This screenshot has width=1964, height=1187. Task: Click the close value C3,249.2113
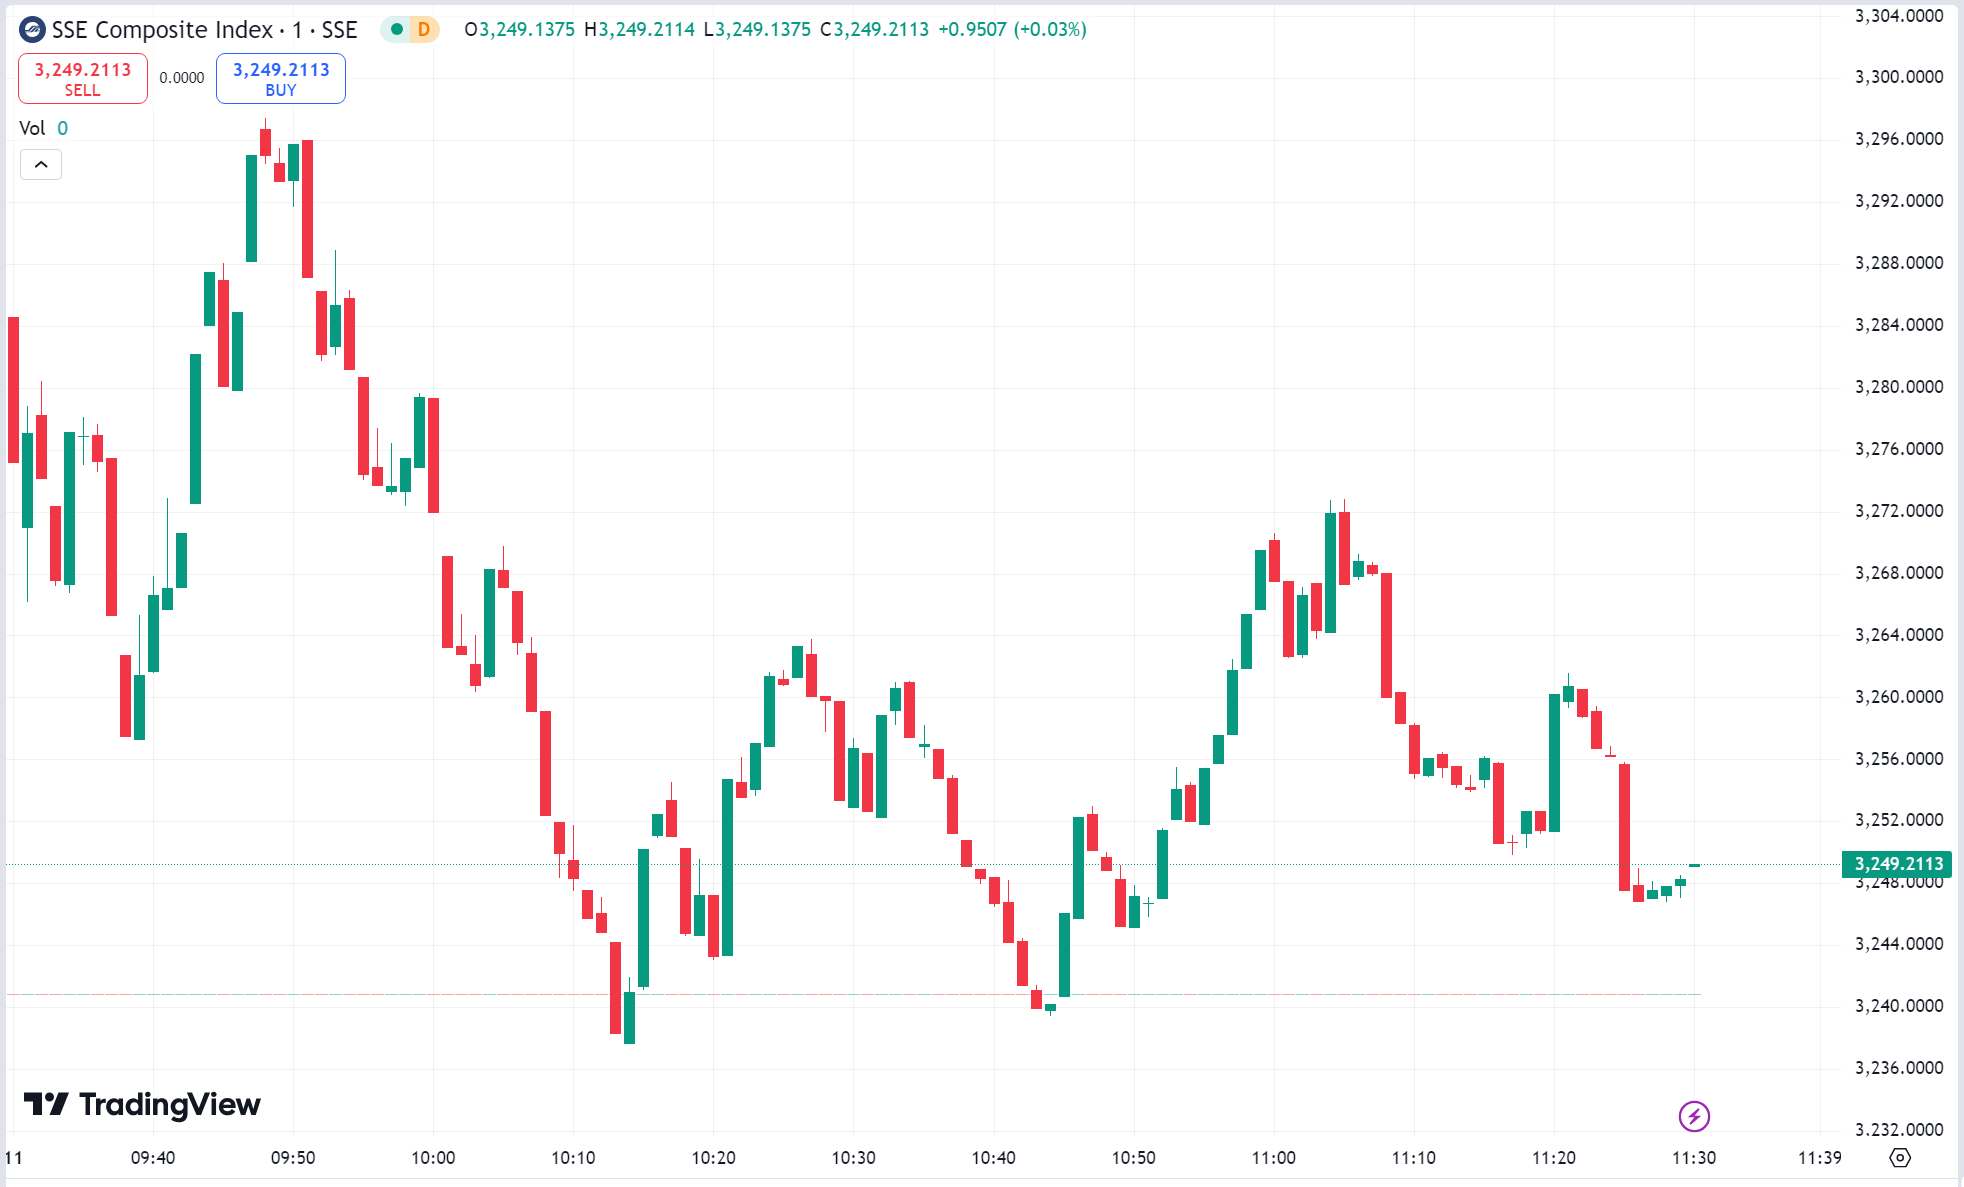873,31
